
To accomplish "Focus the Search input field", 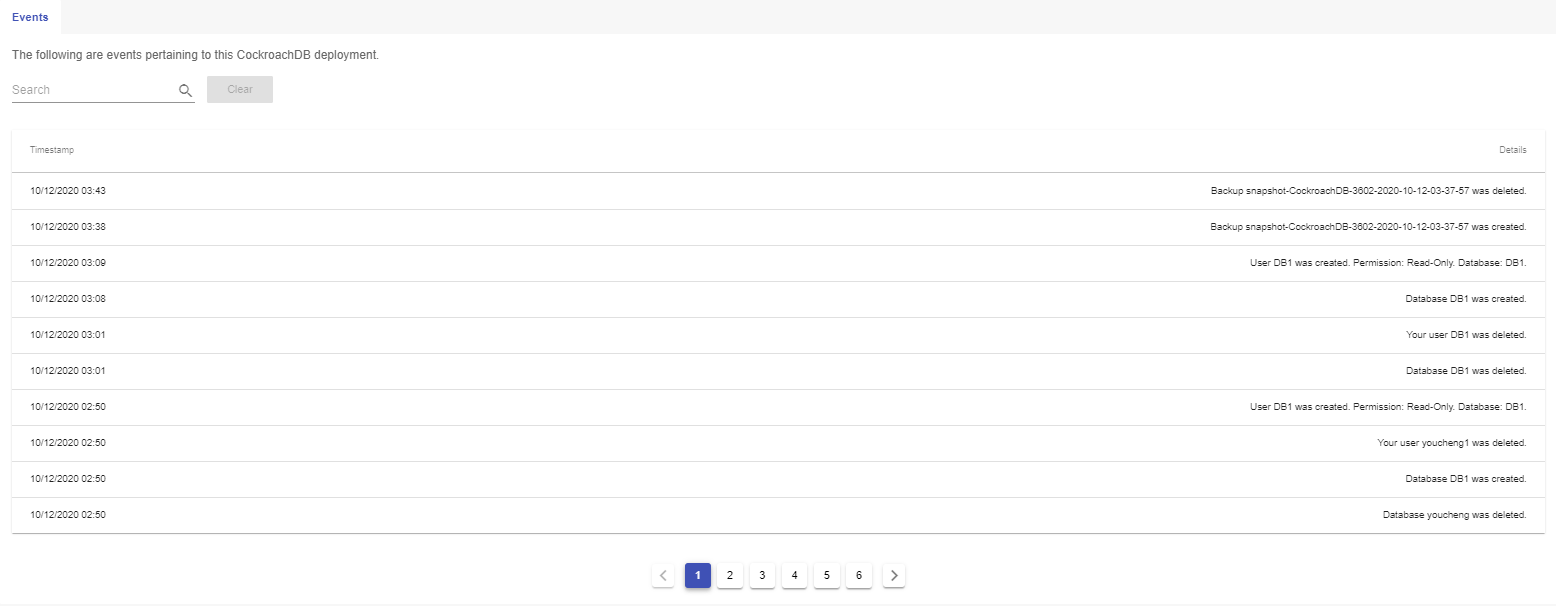I will [93, 90].
